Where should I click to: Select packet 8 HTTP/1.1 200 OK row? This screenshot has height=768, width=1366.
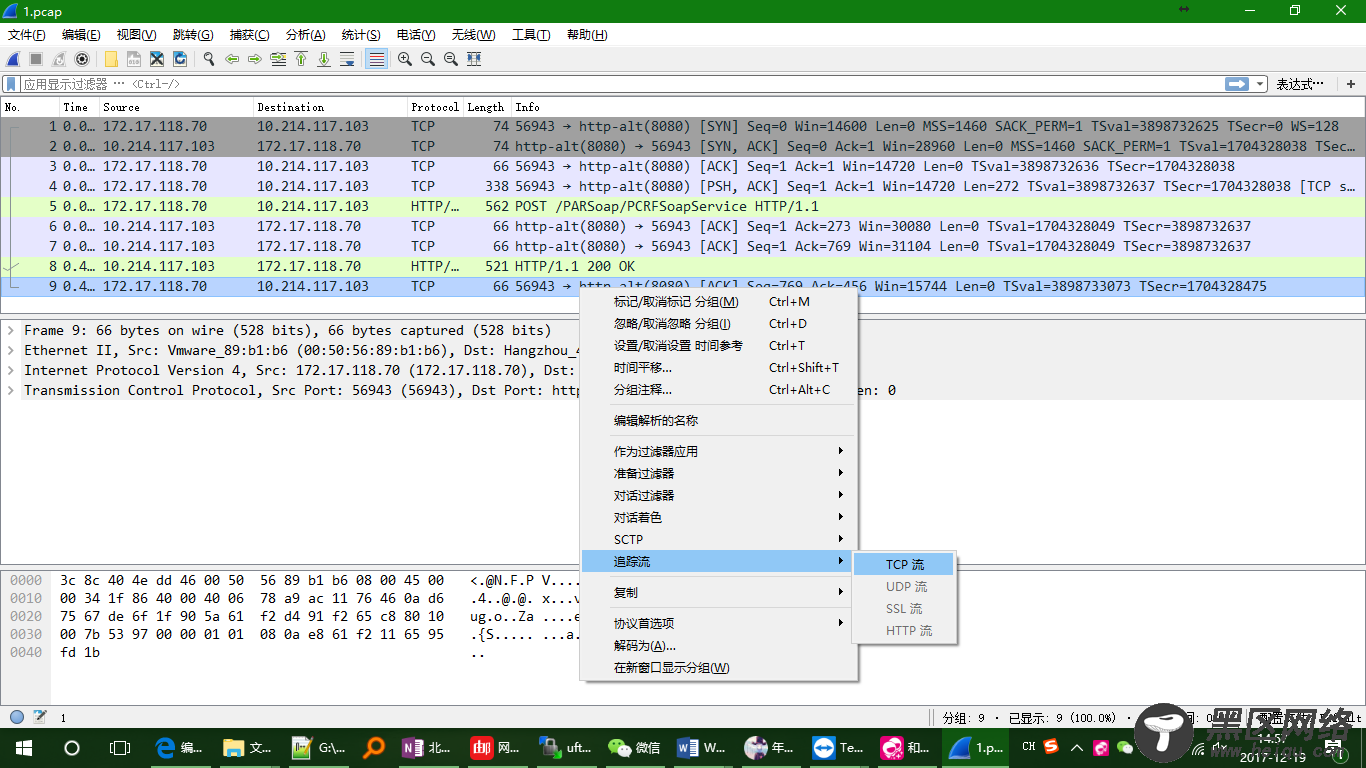[683, 266]
